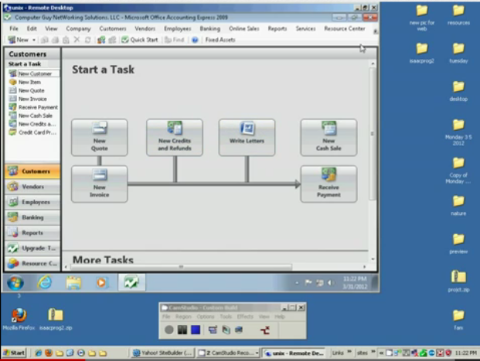Image resolution: width=480 pixels, height=361 pixels.
Task: Click the New Quote flowchart icon
Action: coord(99,137)
